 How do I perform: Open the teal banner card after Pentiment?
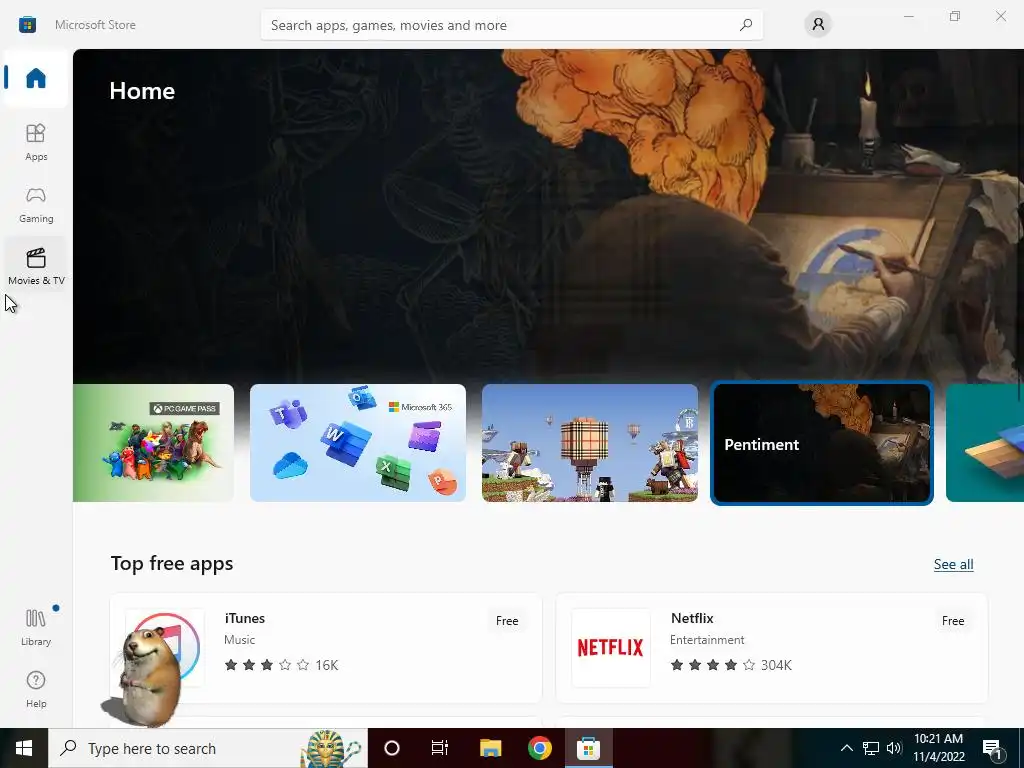click(985, 443)
